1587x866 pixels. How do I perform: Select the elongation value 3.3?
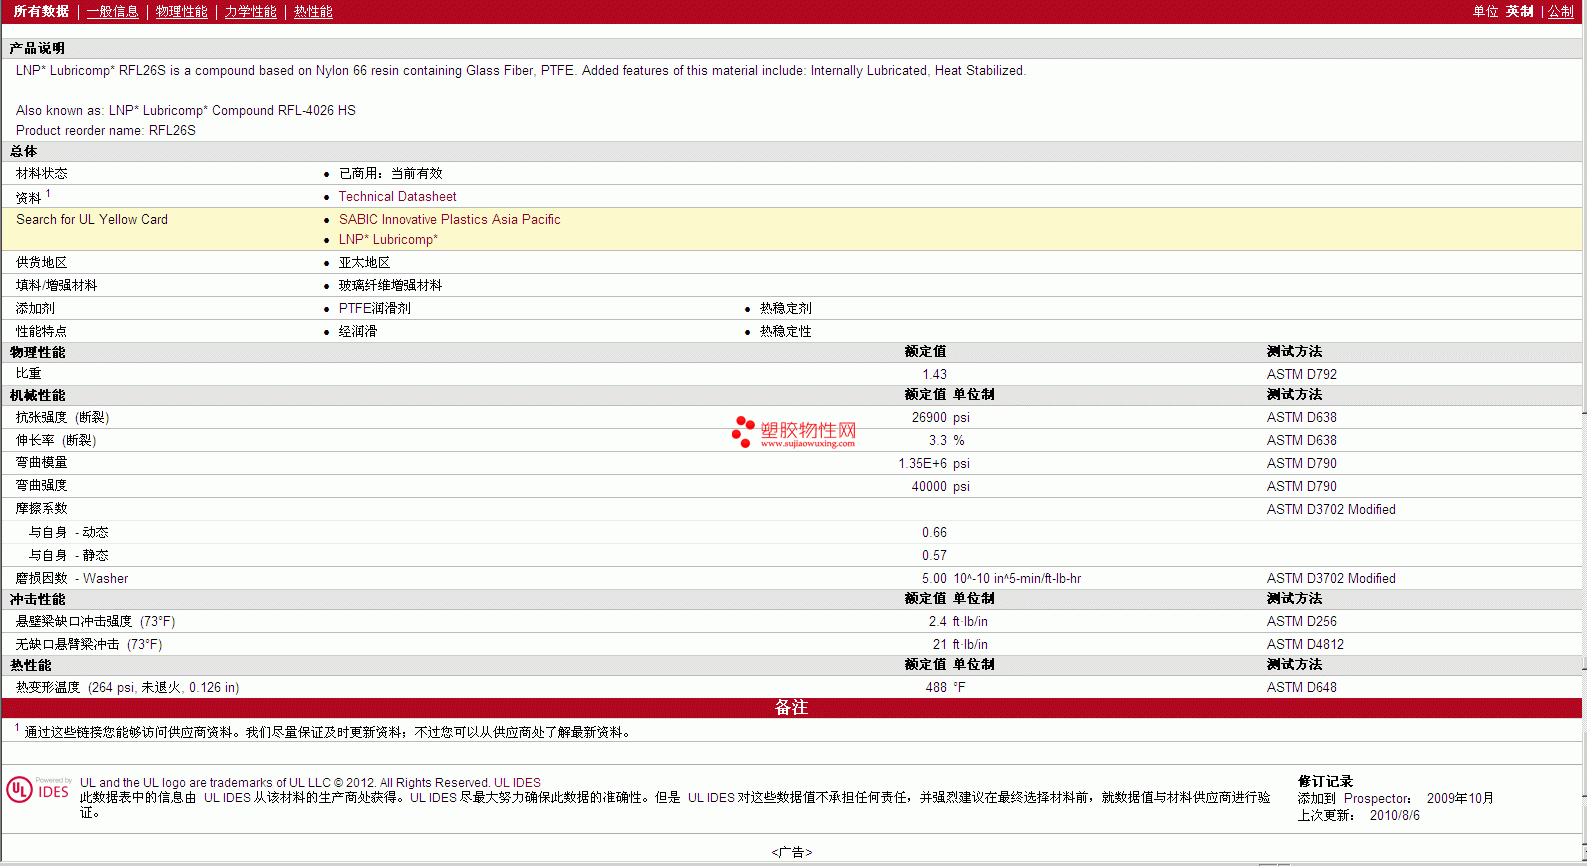(937, 441)
